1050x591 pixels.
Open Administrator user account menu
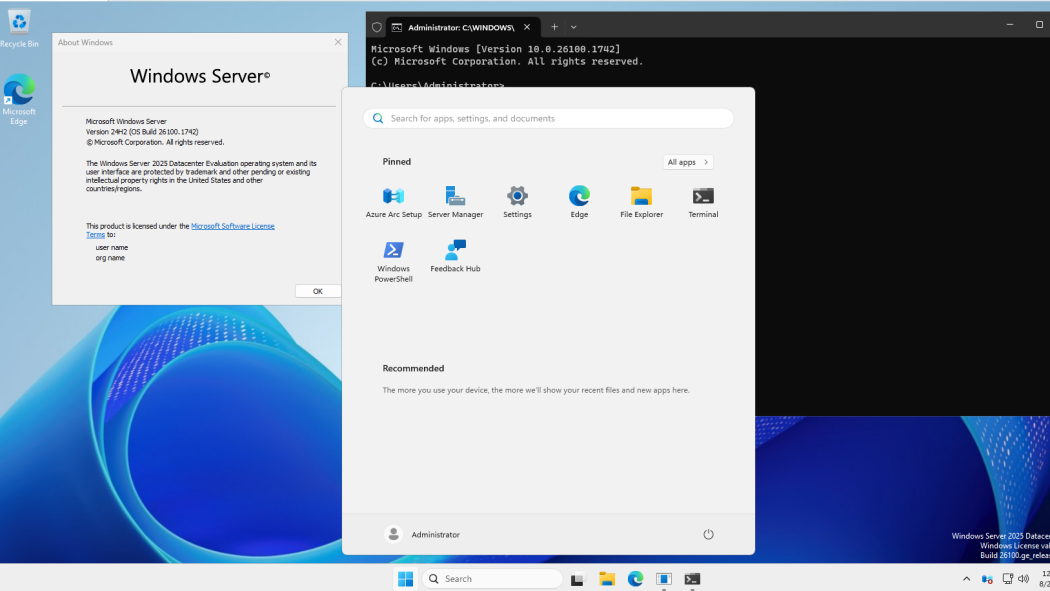click(423, 534)
